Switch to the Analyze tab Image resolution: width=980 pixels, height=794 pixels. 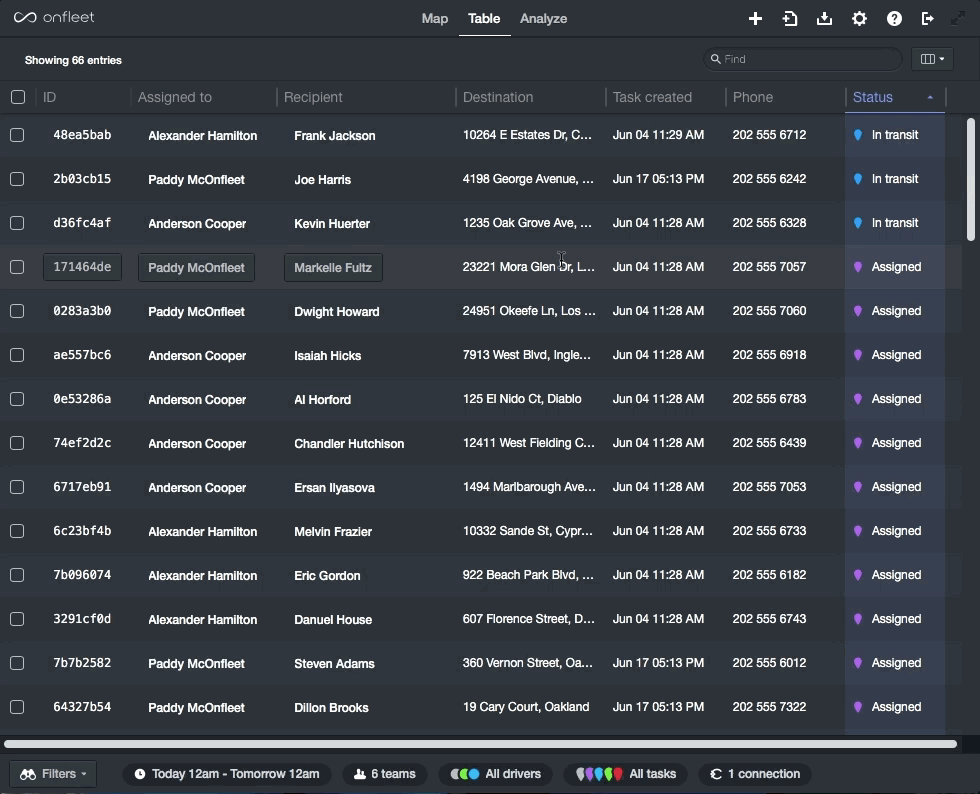click(x=543, y=19)
